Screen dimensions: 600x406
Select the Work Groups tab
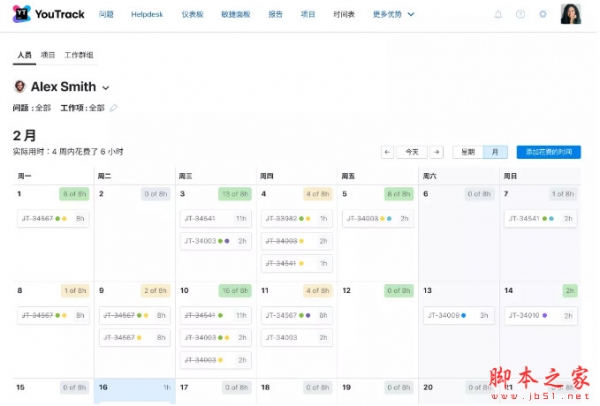79,57
